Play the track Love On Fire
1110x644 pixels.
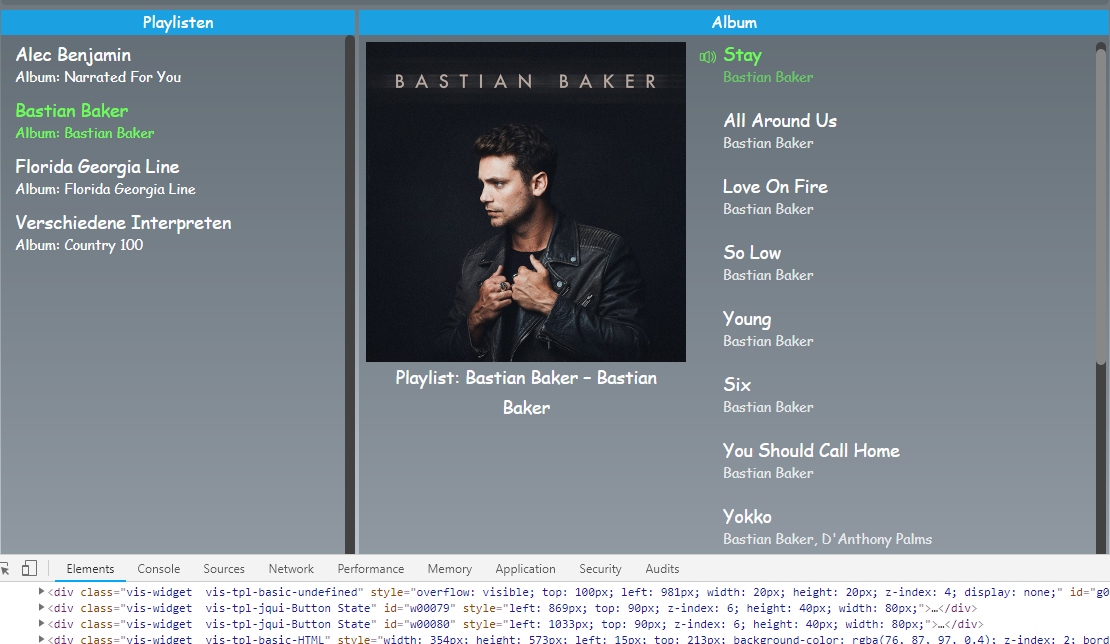(775, 186)
